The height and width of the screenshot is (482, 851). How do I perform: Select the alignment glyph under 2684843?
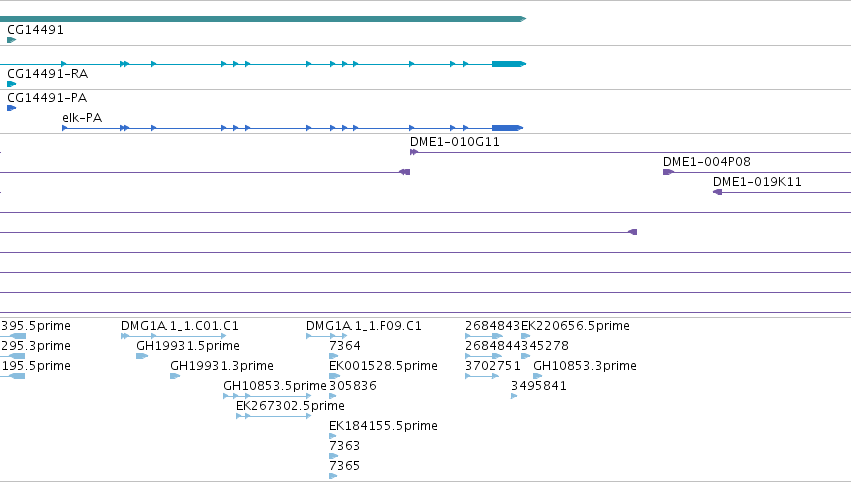pyautogui.click(x=484, y=336)
